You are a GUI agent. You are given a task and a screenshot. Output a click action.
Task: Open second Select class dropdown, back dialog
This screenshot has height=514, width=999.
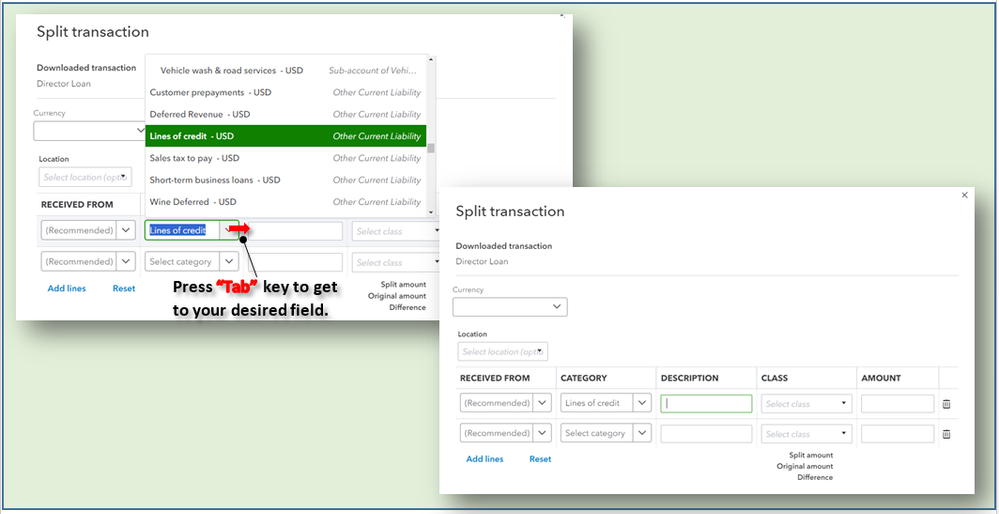click(x=396, y=262)
